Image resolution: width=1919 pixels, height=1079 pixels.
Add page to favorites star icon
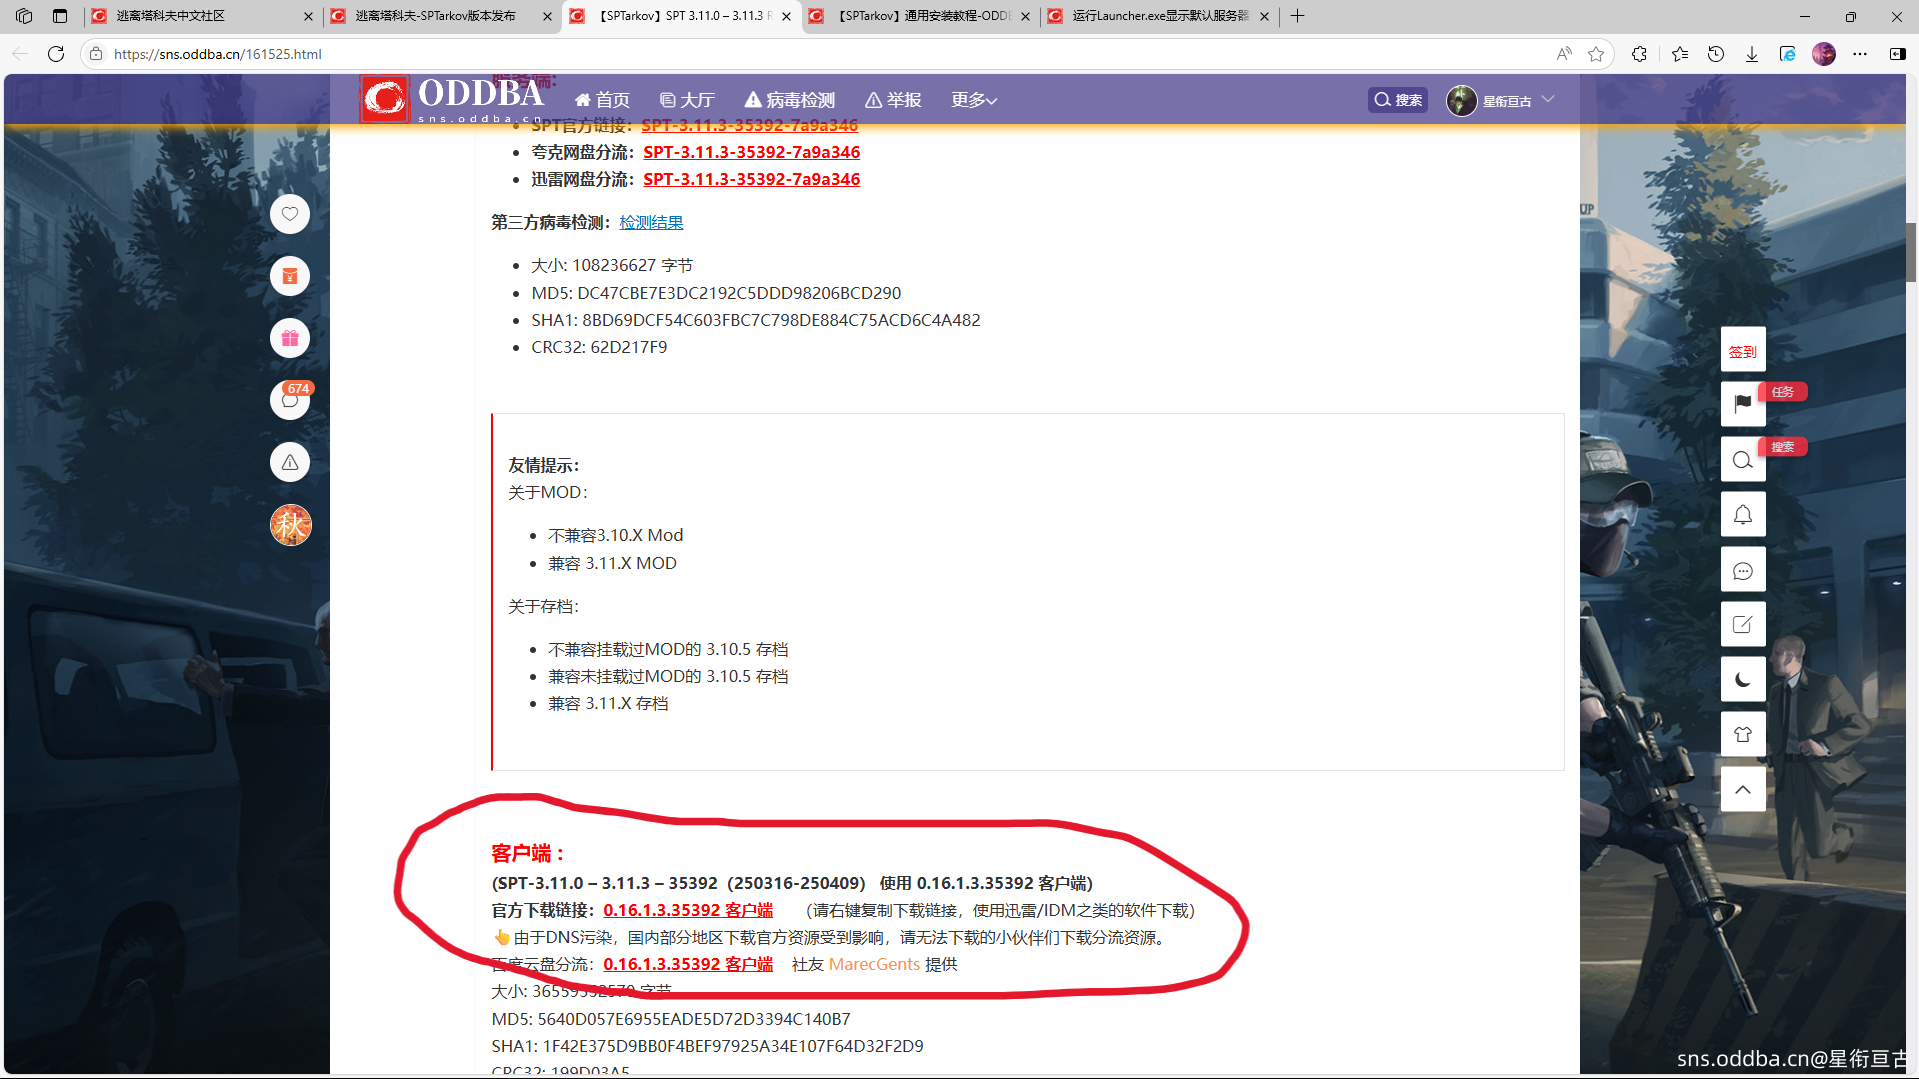tap(1596, 54)
